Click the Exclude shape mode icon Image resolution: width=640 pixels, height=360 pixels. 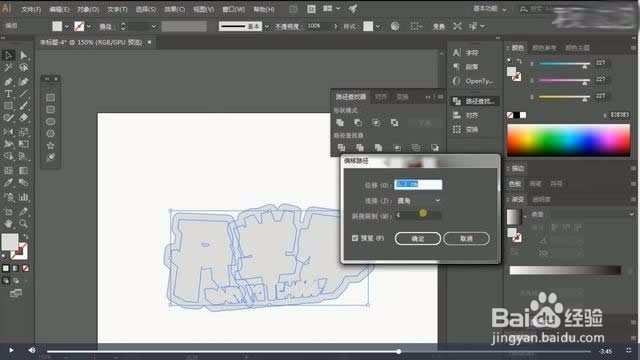pos(394,122)
